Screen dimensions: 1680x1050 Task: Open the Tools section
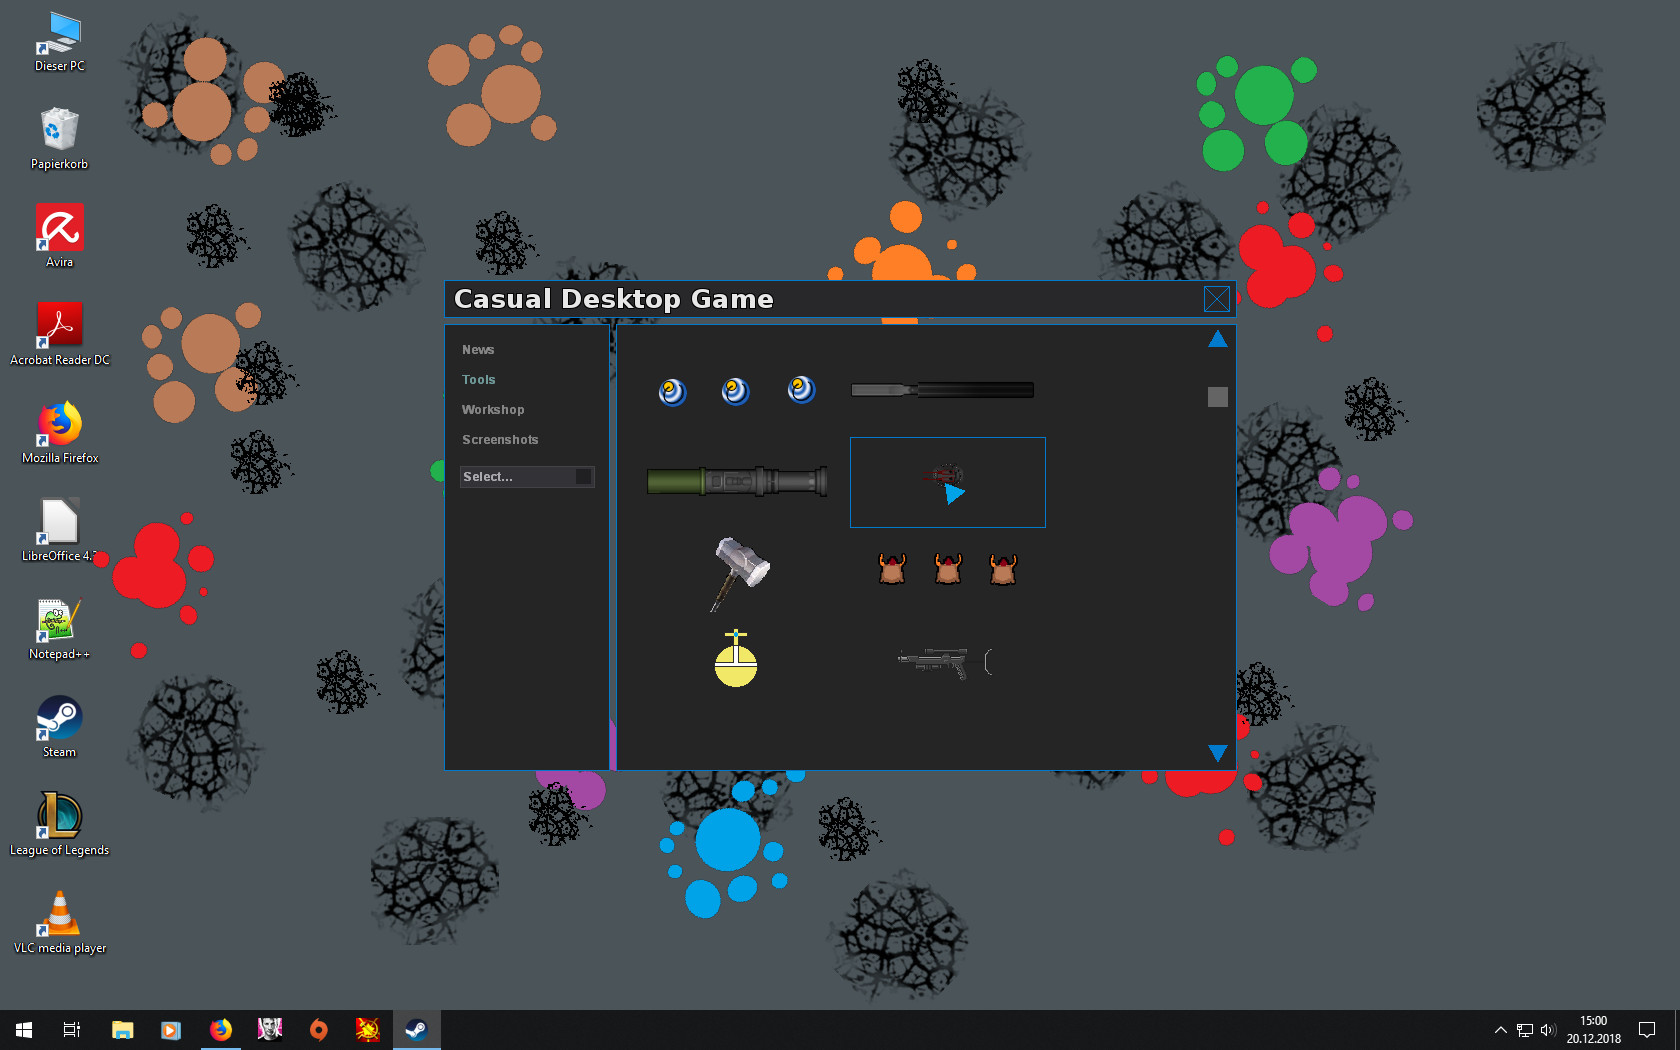point(479,379)
